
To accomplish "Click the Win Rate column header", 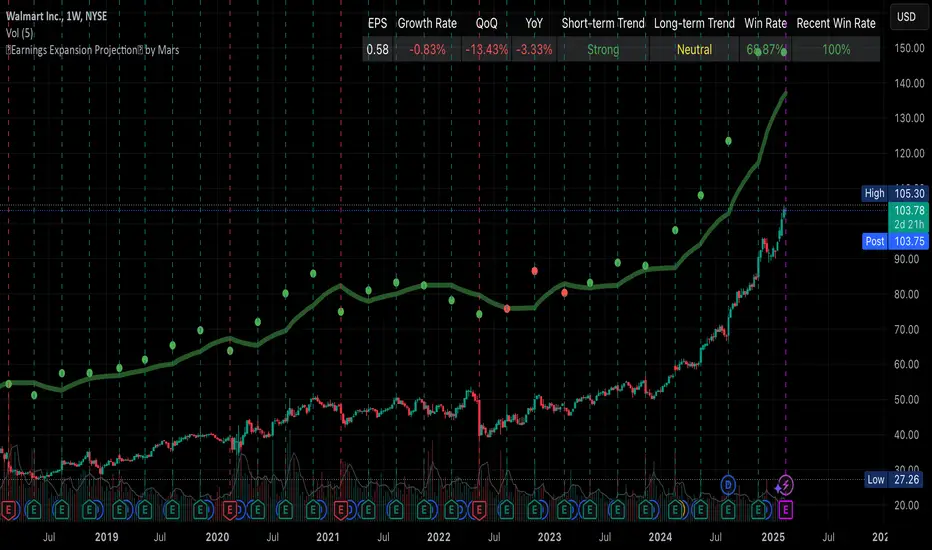I will (765, 23).
